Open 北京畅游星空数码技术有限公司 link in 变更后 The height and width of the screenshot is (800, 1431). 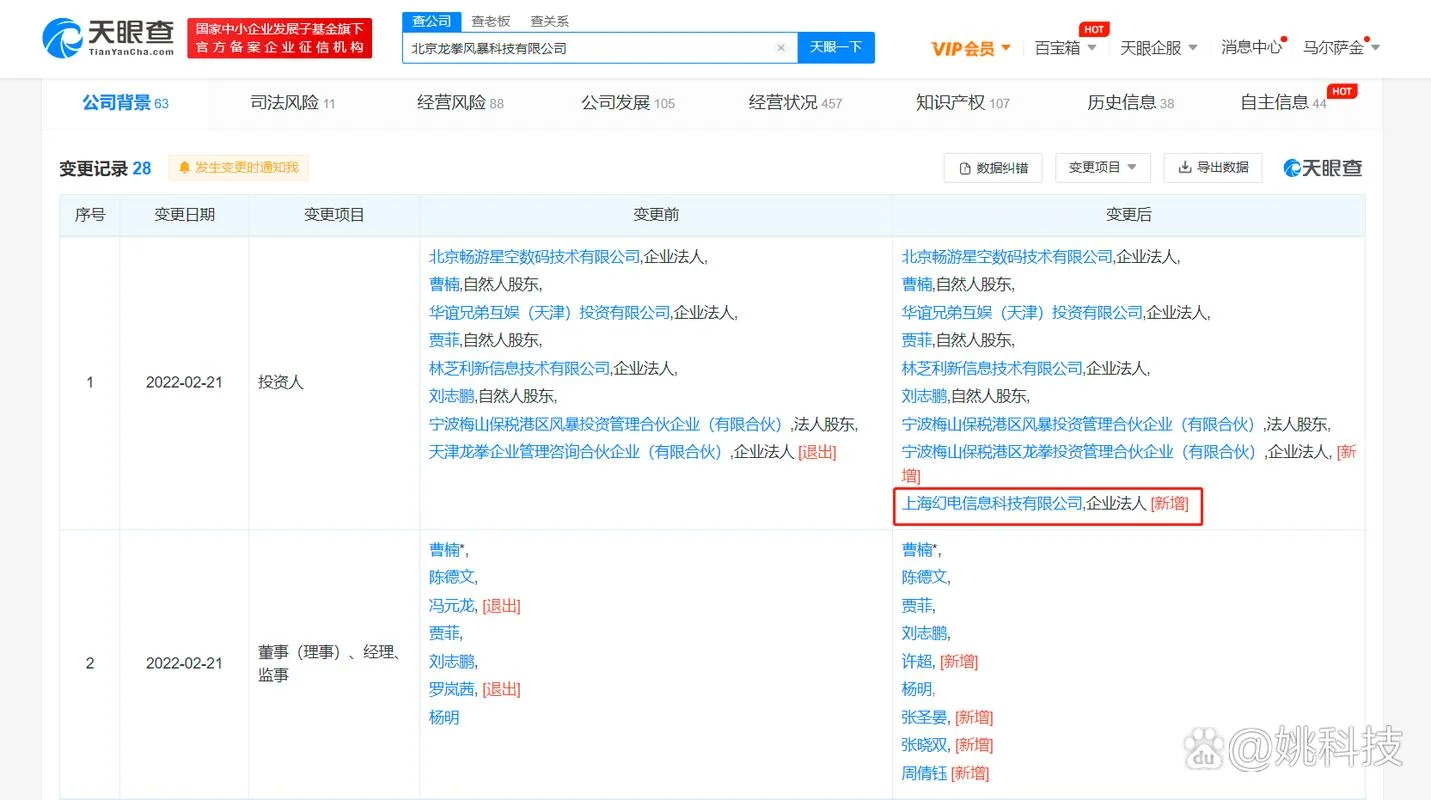click(1007, 257)
